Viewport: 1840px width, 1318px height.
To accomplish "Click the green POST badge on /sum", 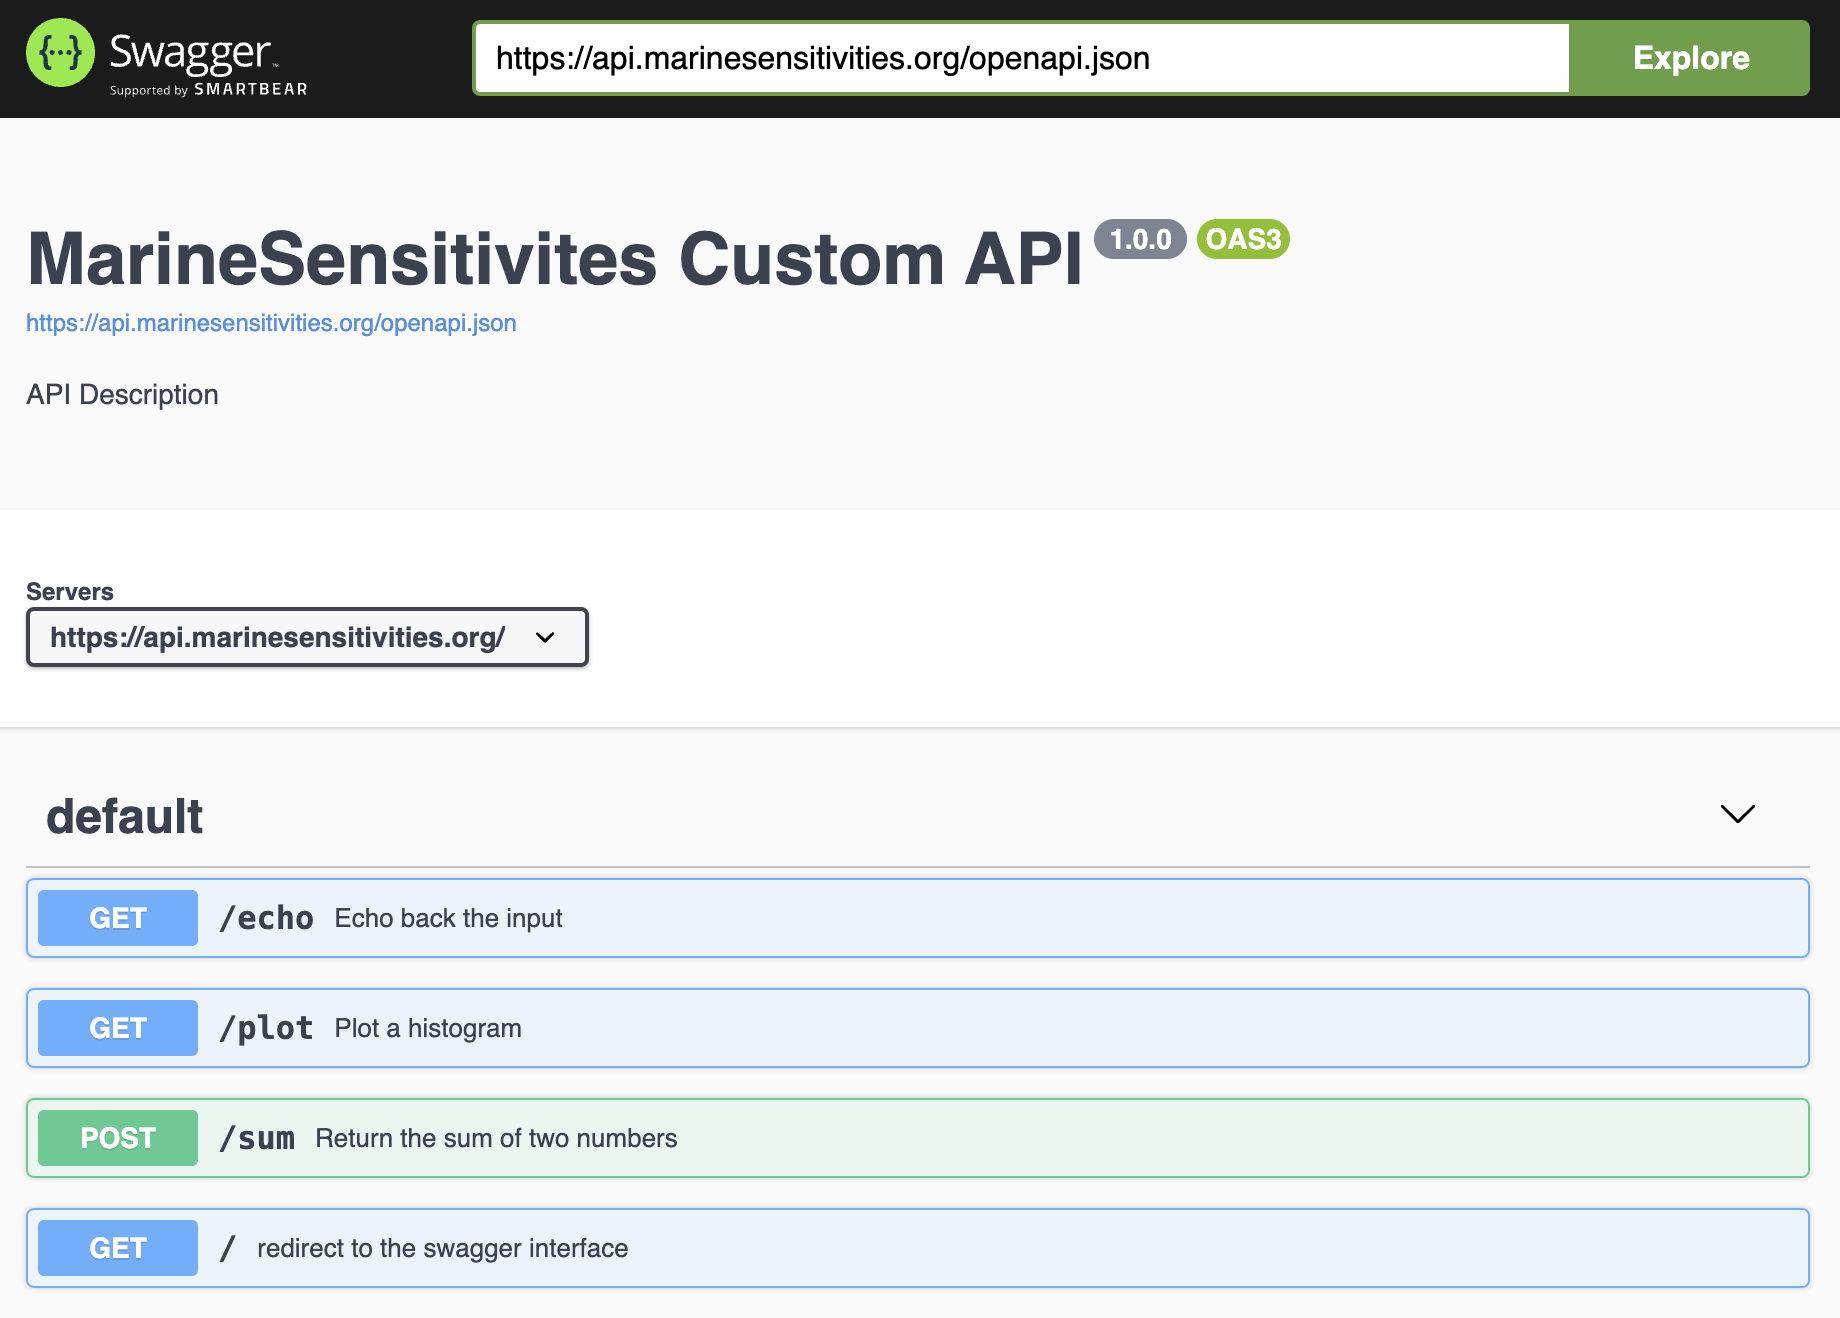I will [116, 1137].
